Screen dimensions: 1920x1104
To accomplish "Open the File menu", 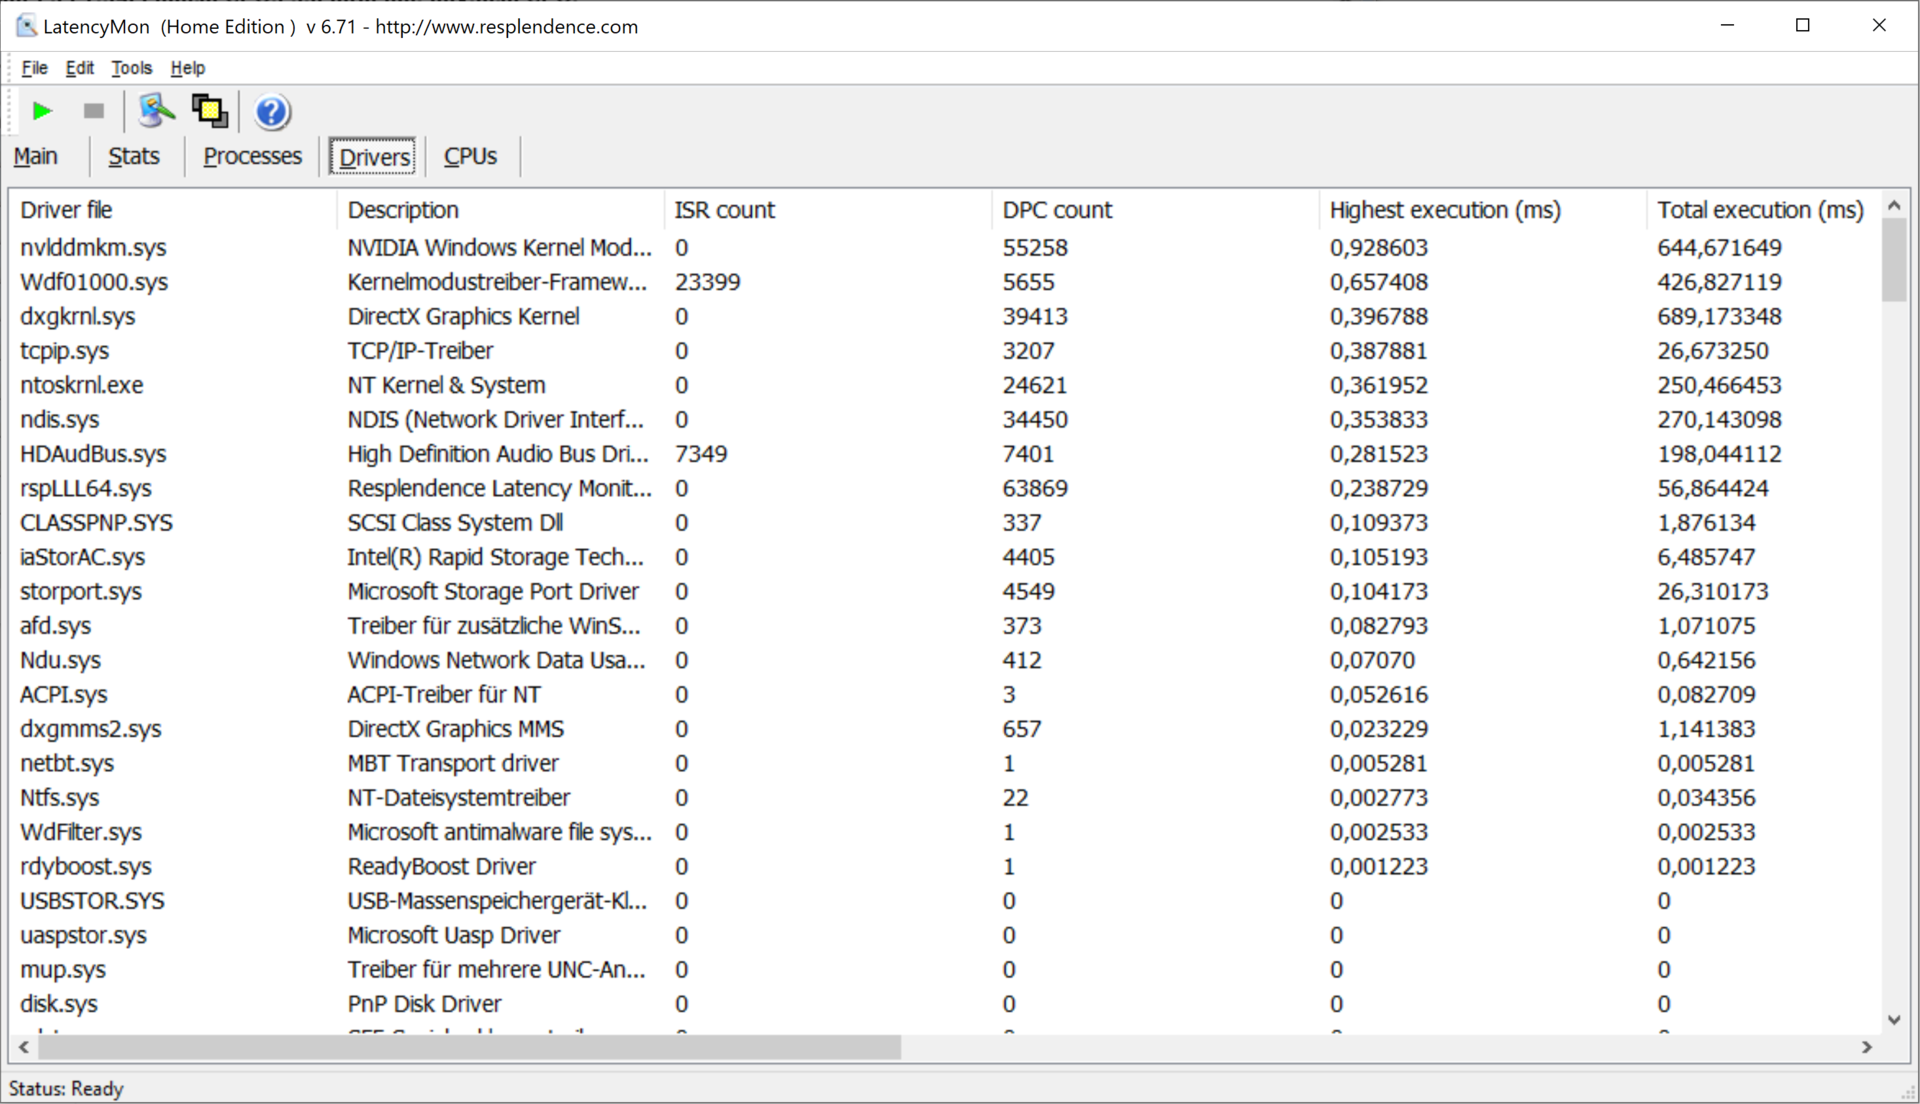I will (34, 68).
